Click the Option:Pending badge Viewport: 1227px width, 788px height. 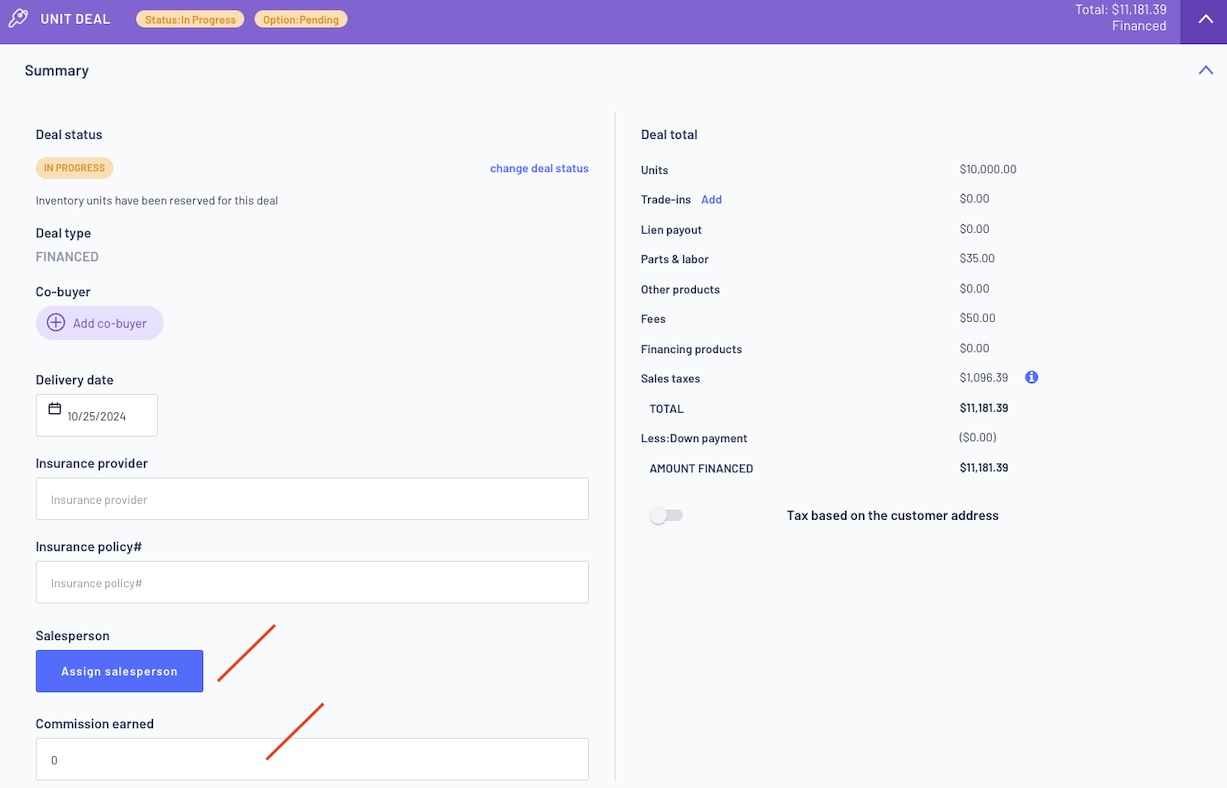301,19
